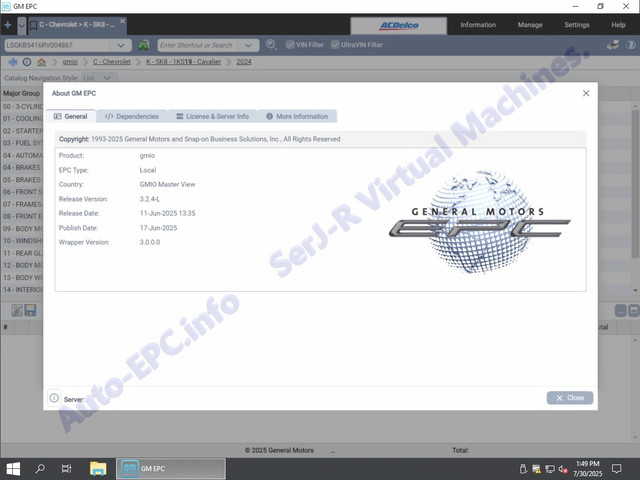This screenshot has height=480, width=640.
Task: Select the C - Chevrolet > K - SK8 tab
Action: [77, 25]
